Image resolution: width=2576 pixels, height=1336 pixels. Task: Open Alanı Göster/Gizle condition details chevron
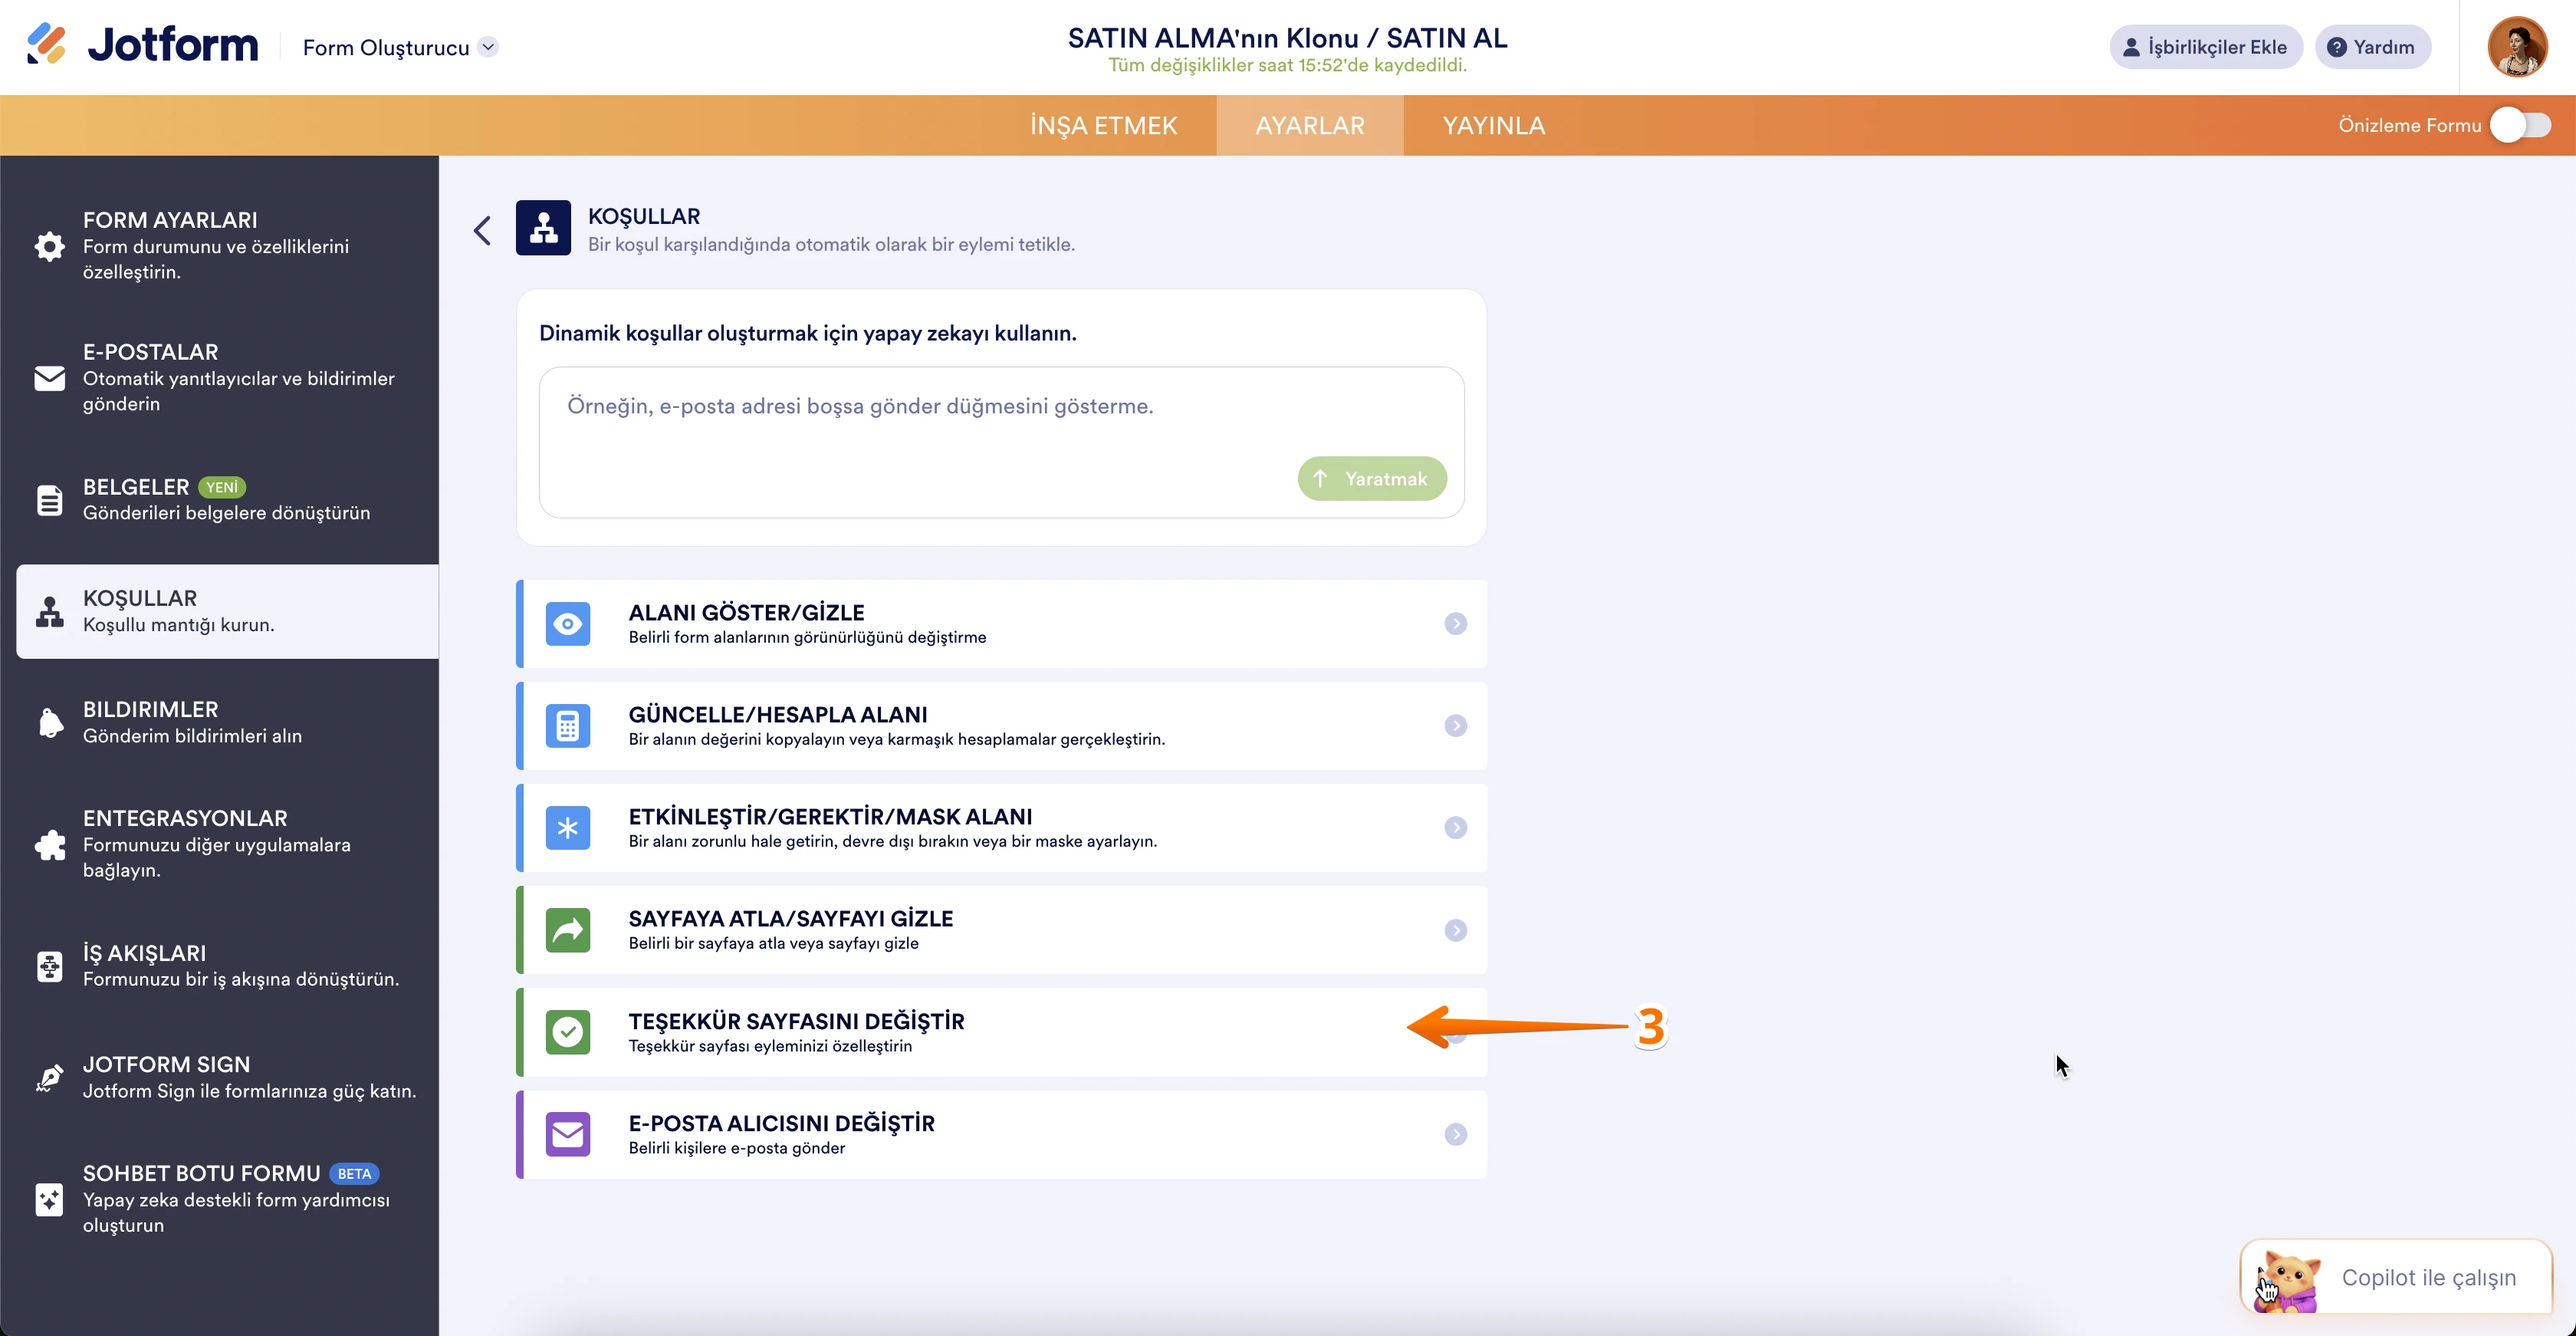pyautogui.click(x=1456, y=623)
